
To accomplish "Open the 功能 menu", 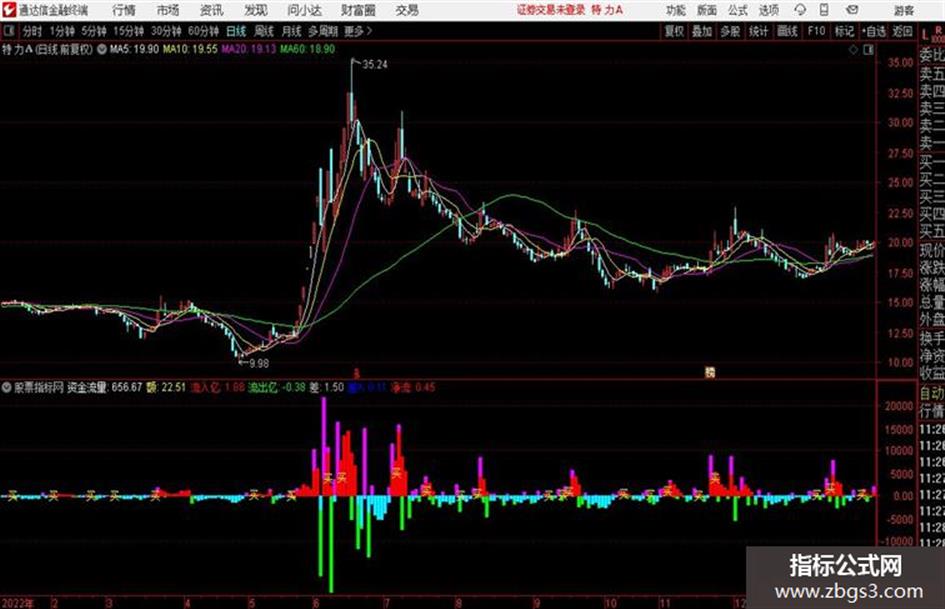I will 676,10.
